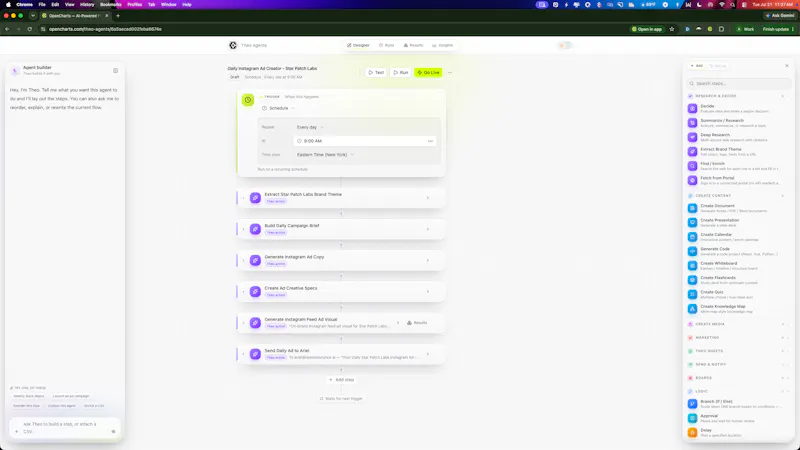Click the Open in app button
Screen dimensions: 800x450
coord(647,29)
